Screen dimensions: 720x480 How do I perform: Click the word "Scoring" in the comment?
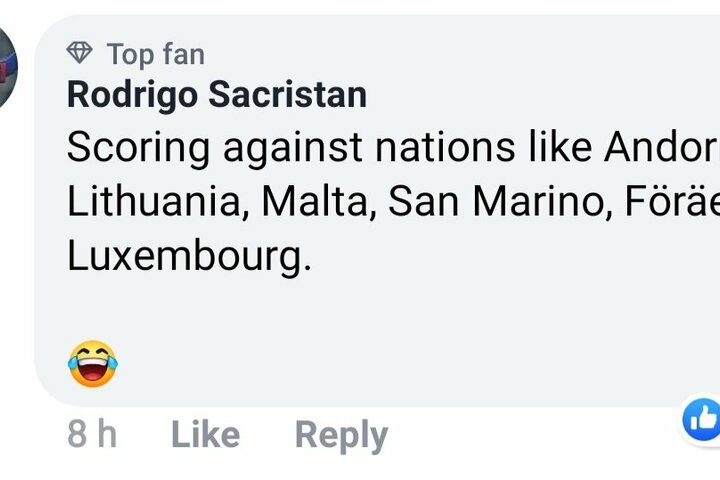138,150
